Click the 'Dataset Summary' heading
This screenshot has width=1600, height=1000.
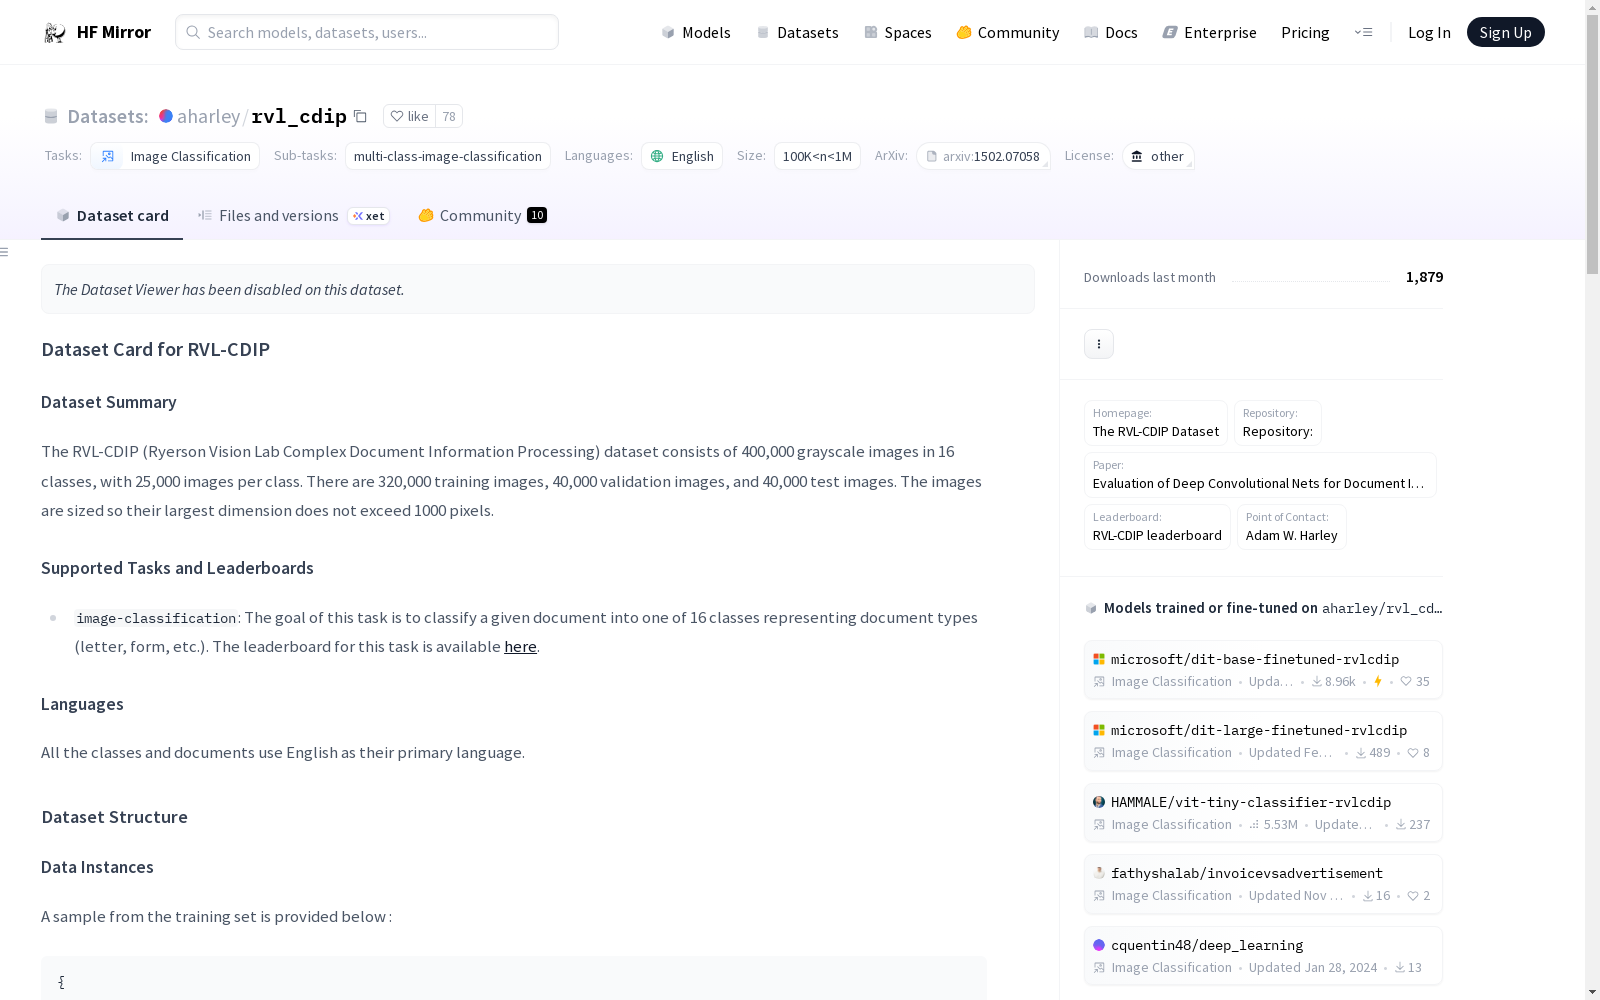(109, 402)
